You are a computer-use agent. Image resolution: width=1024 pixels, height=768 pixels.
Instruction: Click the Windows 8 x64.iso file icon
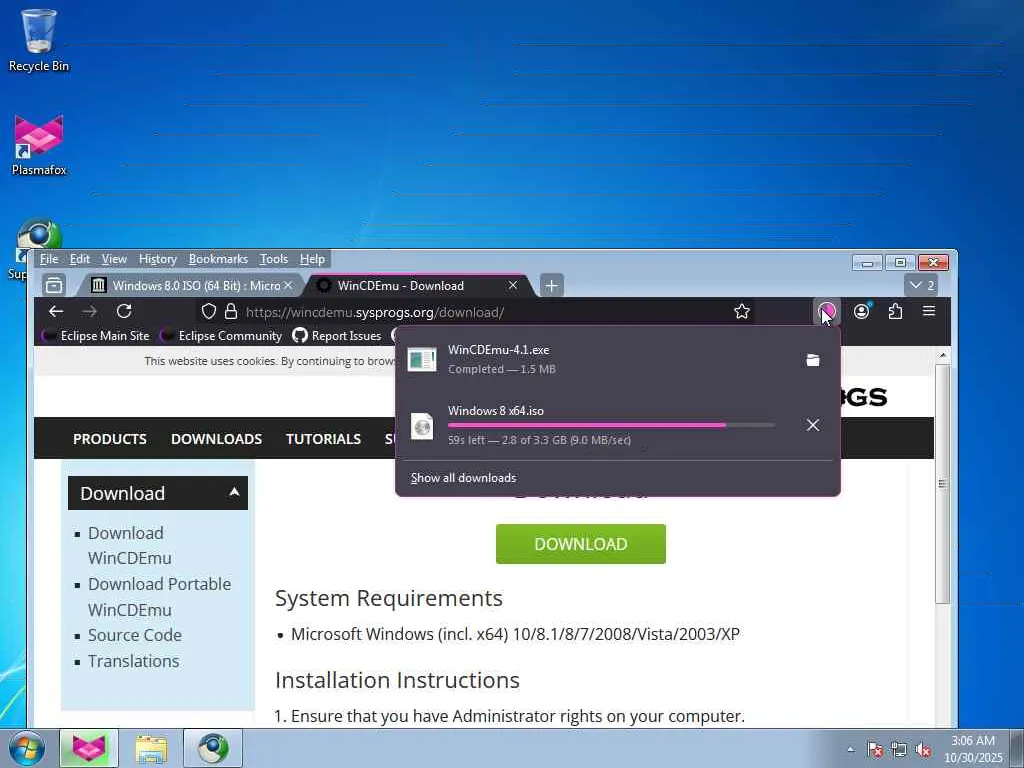[422, 426]
